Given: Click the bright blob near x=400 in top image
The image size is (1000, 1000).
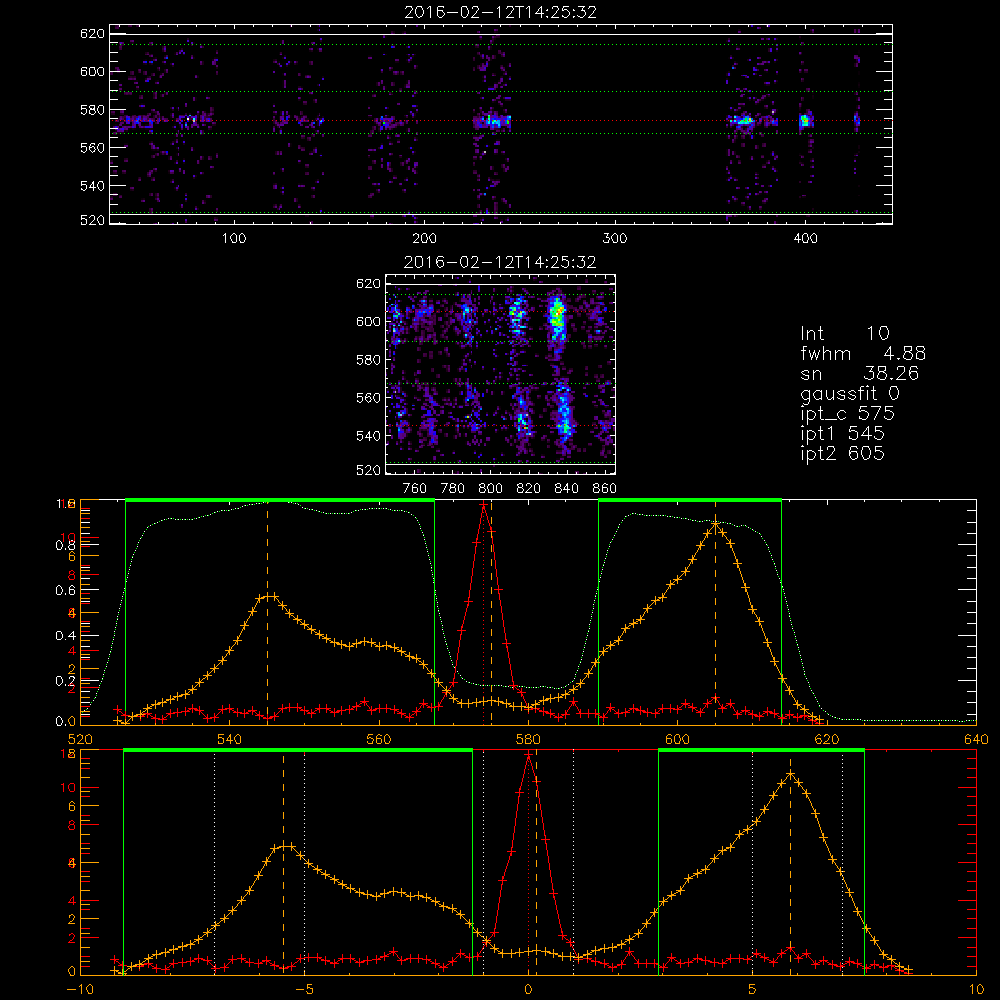Looking at the screenshot, I should click(x=805, y=121).
